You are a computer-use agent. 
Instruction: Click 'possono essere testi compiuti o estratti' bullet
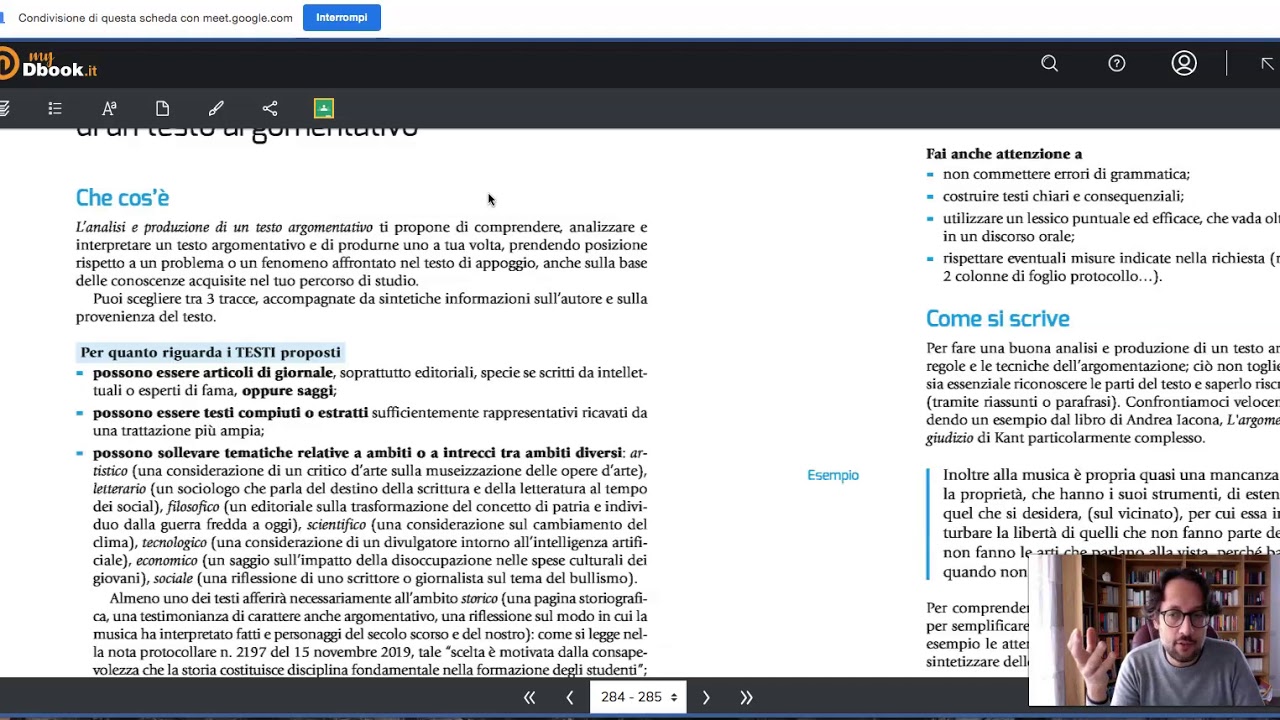(x=230, y=412)
